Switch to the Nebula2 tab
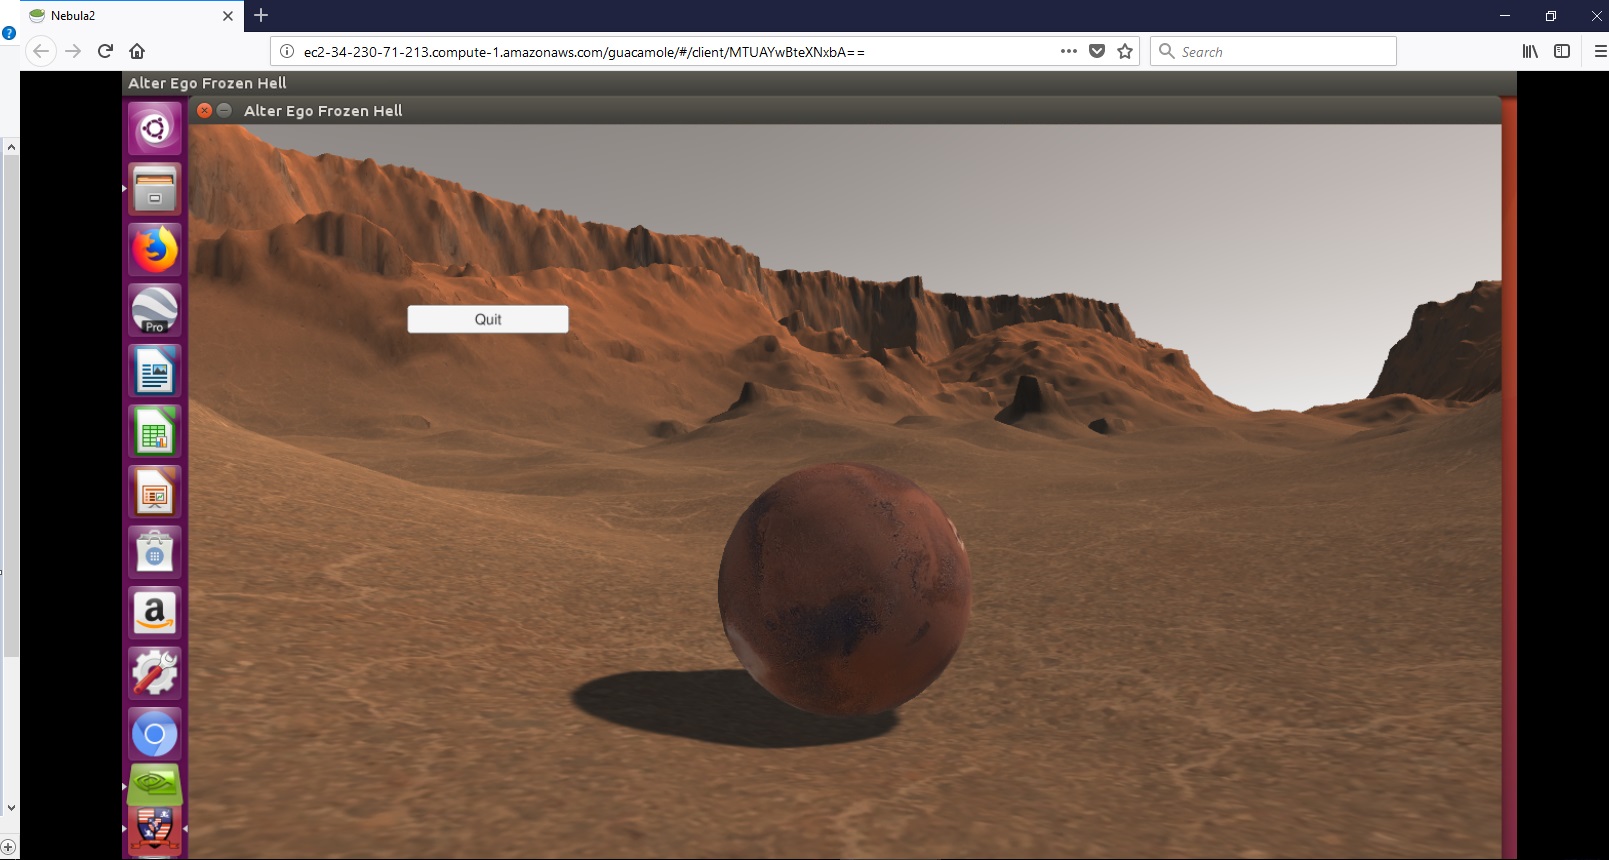1609x860 pixels. pyautogui.click(x=120, y=16)
